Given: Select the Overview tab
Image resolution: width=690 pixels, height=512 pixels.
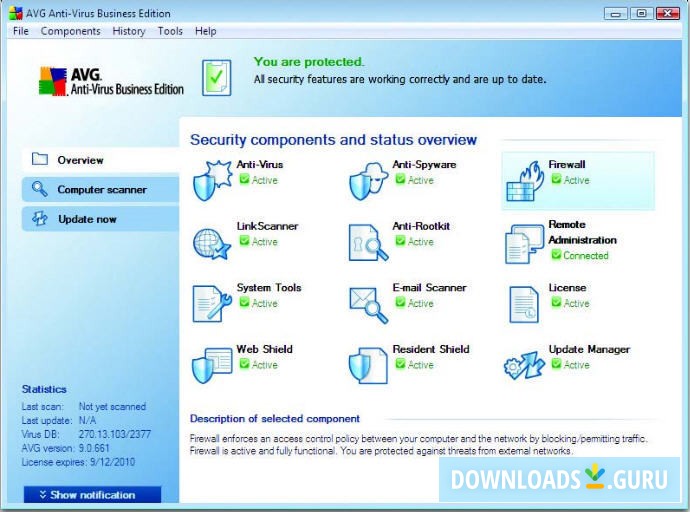Looking at the screenshot, I should point(101,160).
